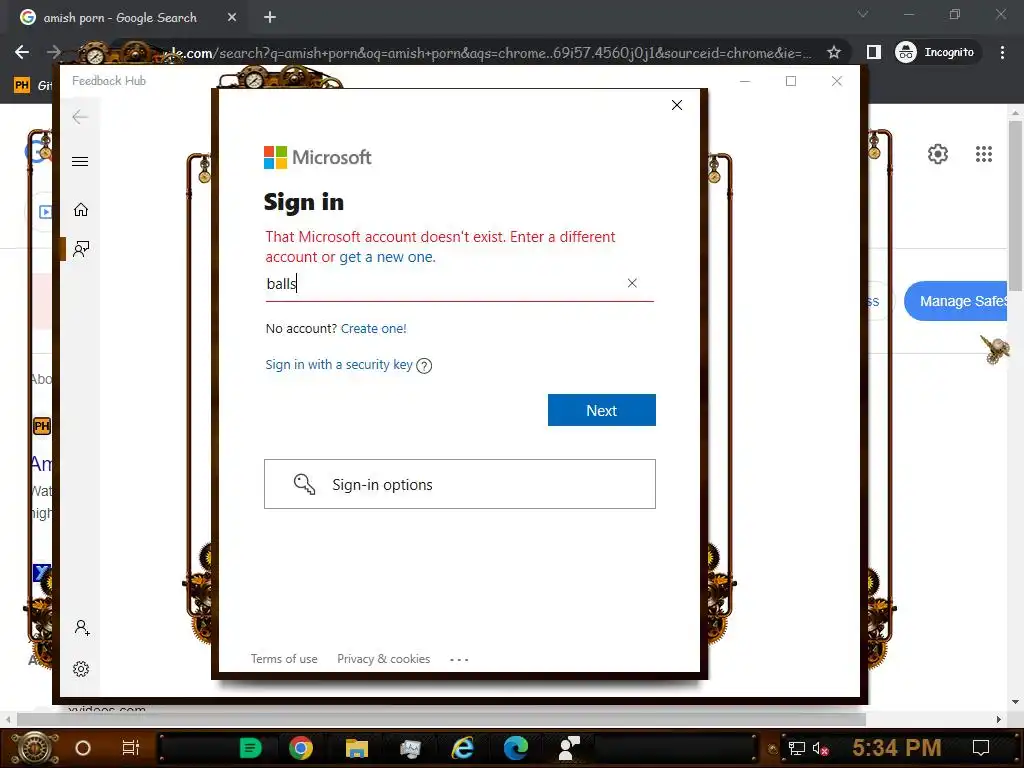Open a new Chrome tab
The height and width of the screenshot is (768, 1024).
pos(270,18)
